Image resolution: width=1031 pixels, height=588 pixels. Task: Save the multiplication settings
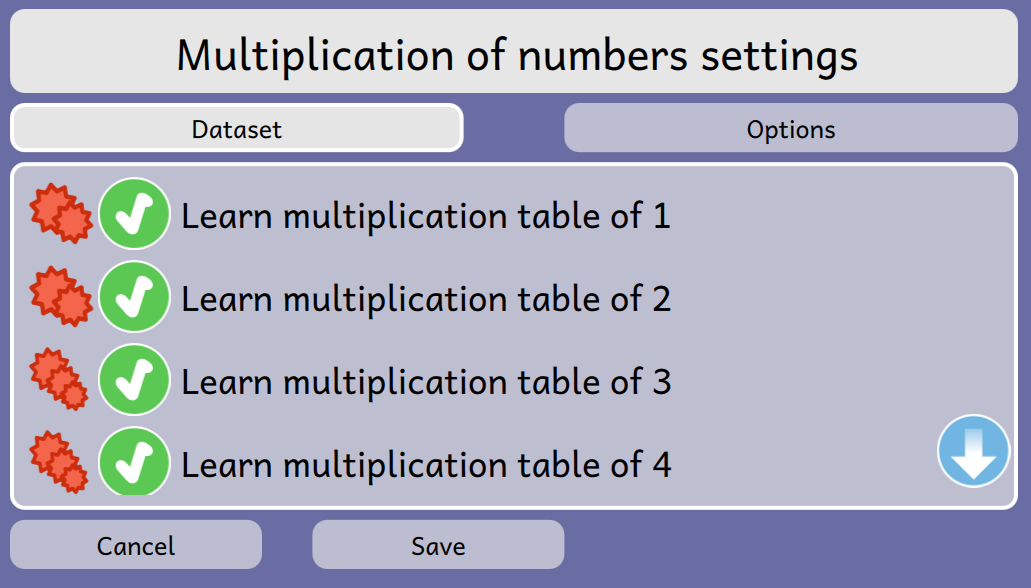pos(438,545)
